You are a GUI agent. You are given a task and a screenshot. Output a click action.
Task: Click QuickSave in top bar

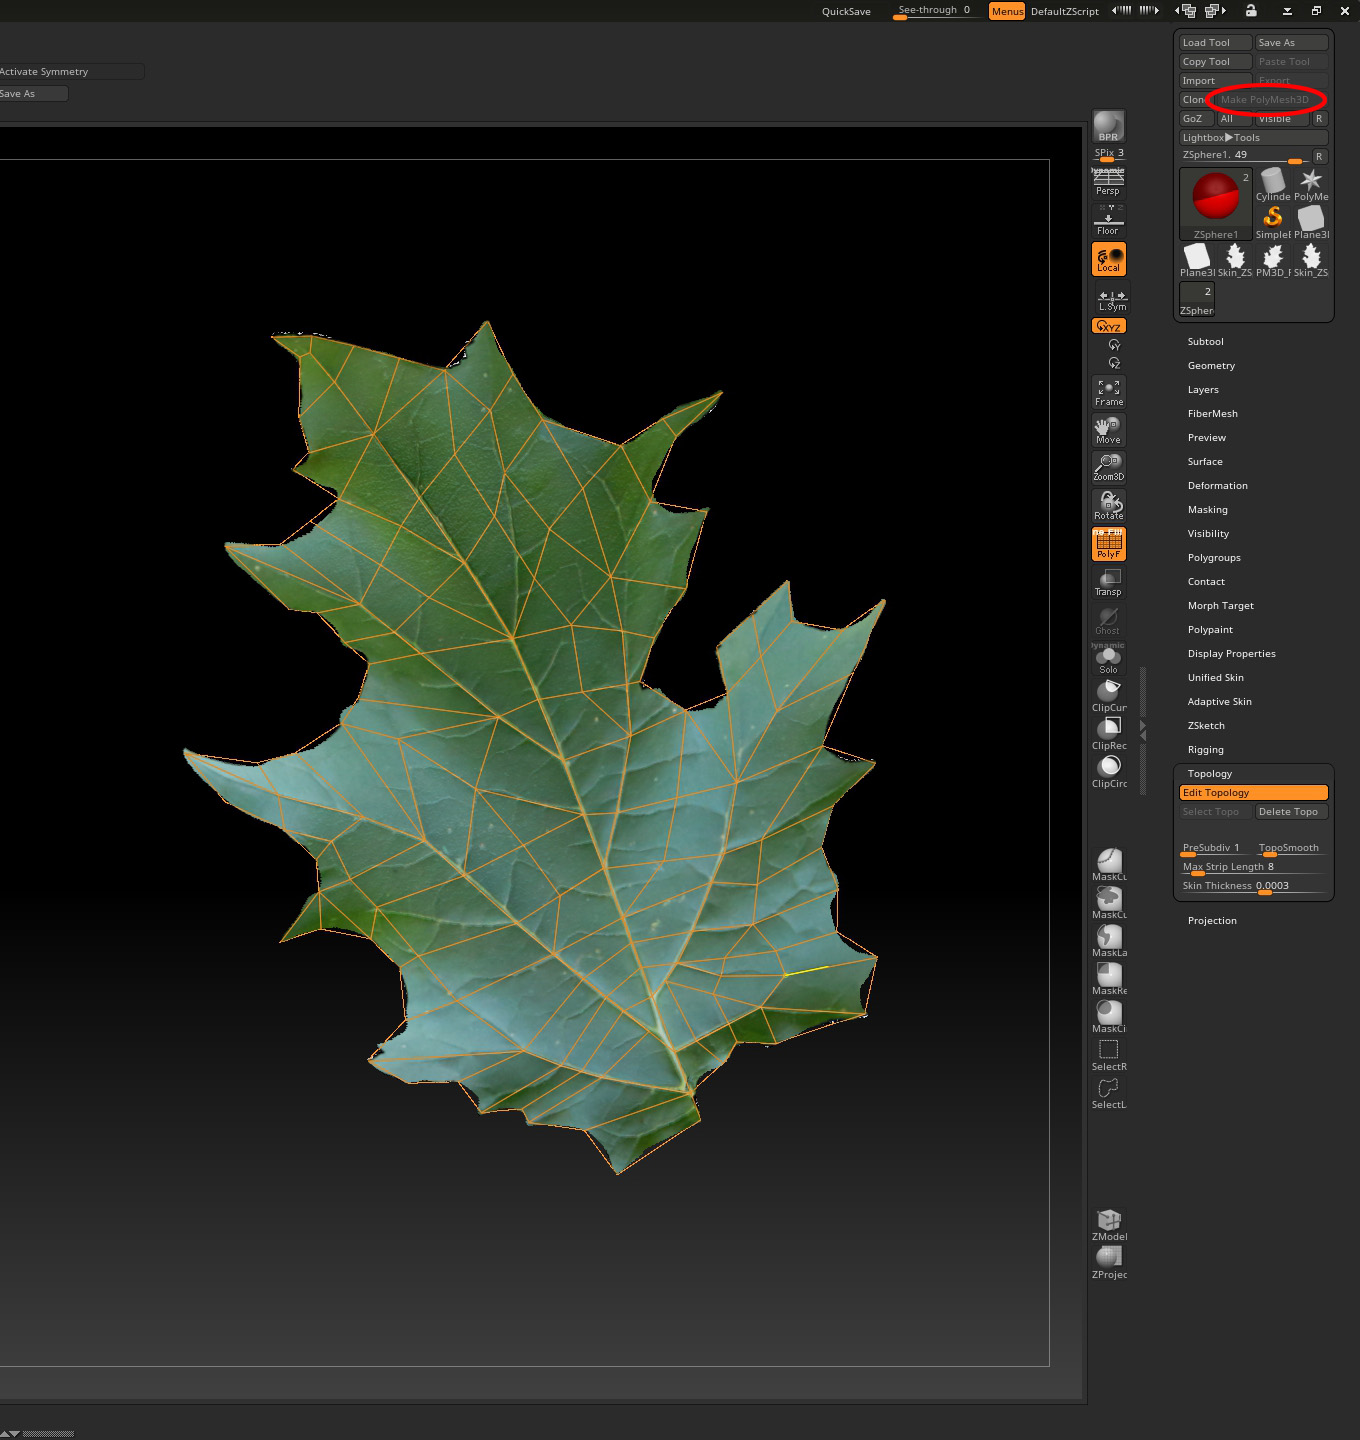(846, 11)
